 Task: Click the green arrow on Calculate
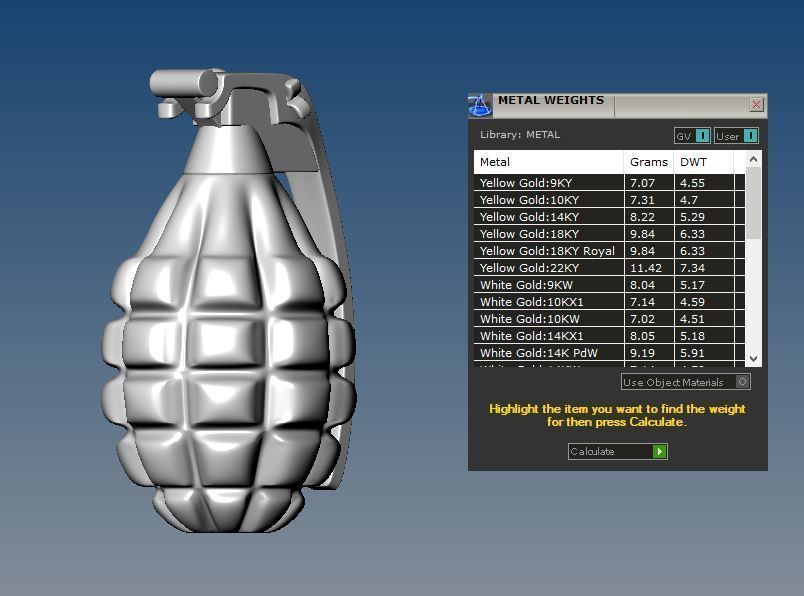click(x=659, y=451)
